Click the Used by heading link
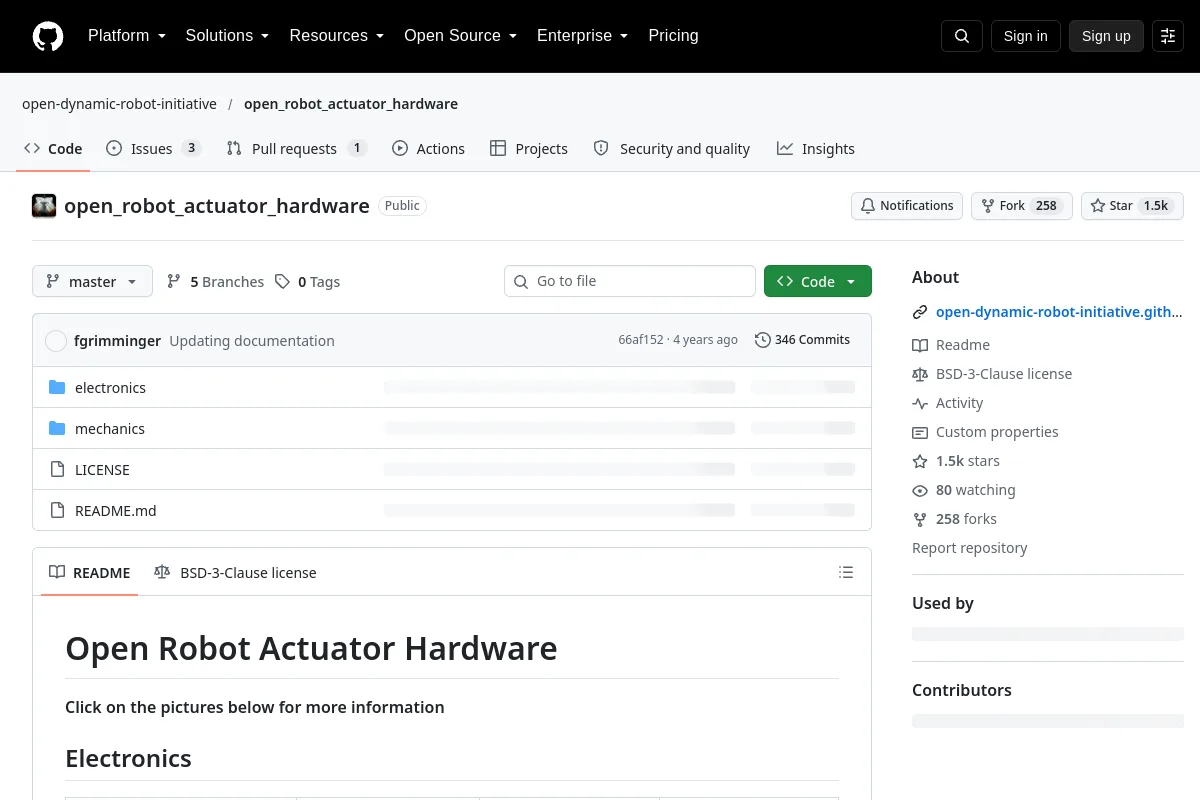 click(943, 603)
